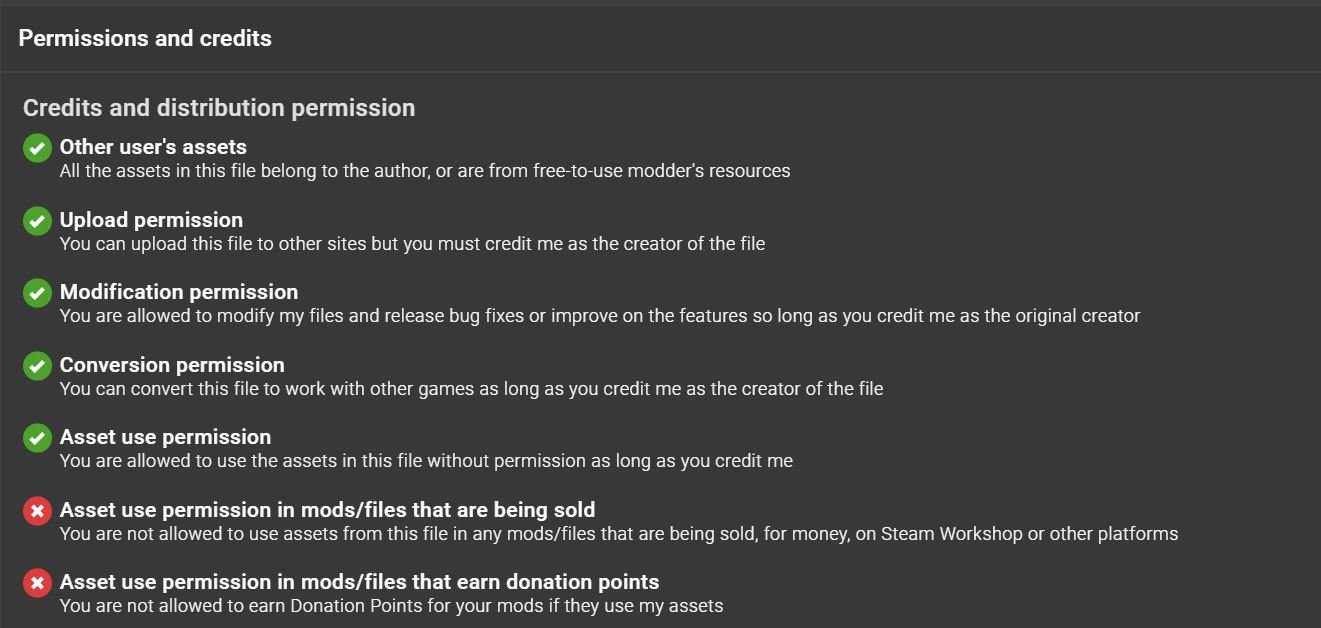Select the Other user's assets title
Viewport: 1321px width, 628px height.
point(153,147)
